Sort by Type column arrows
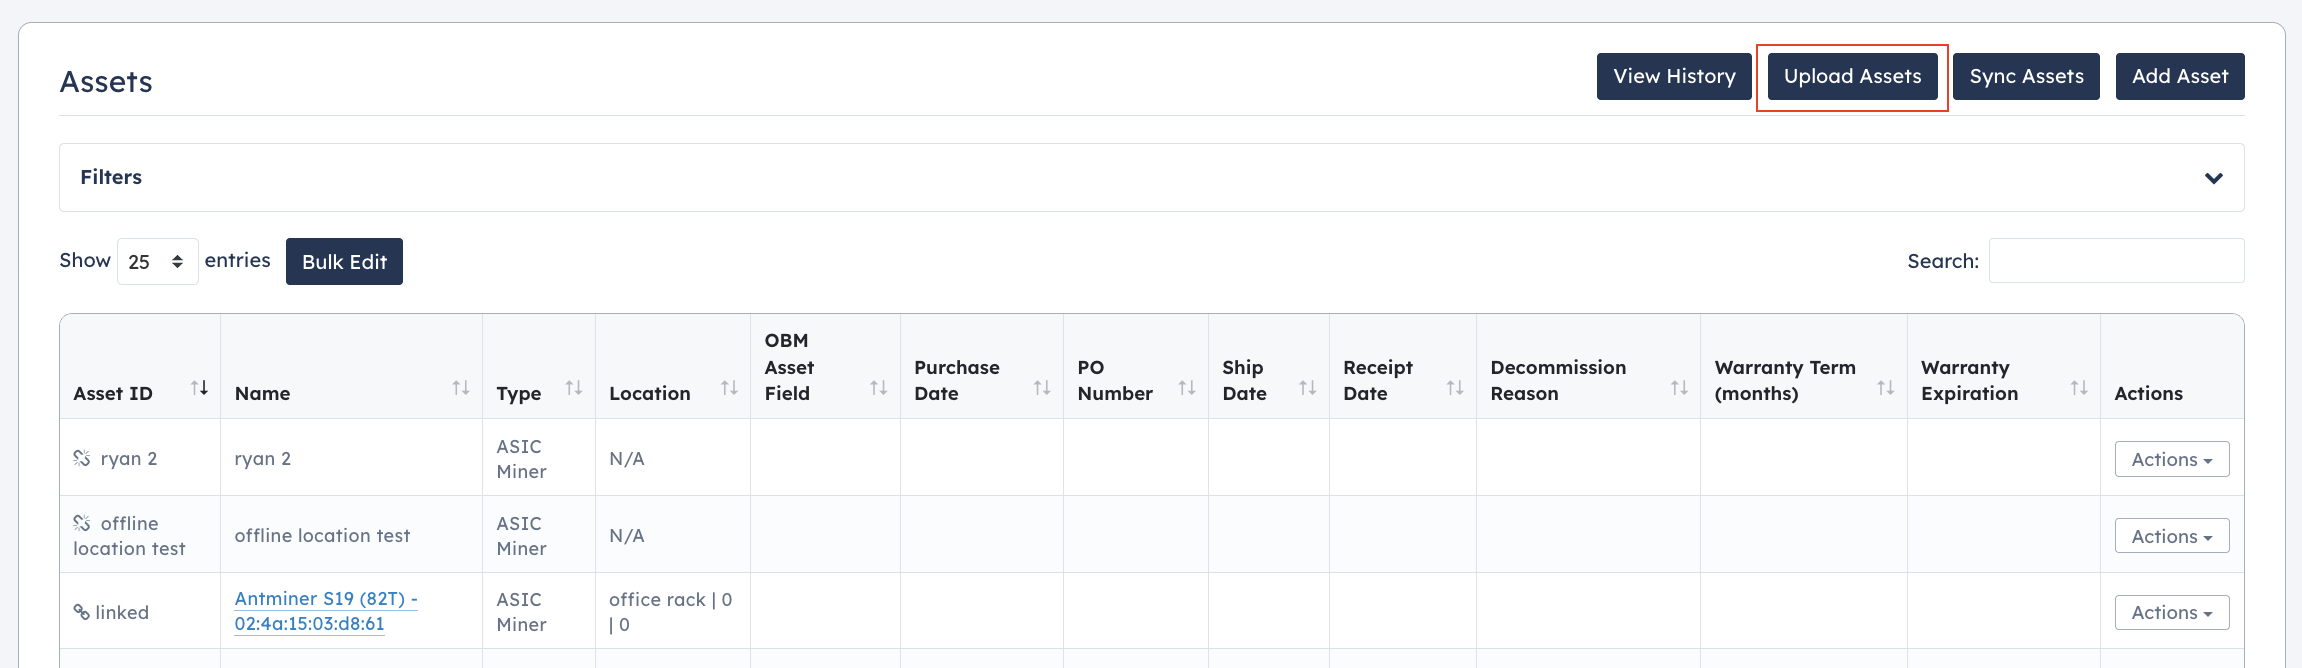2302x668 pixels. click(x=574, y=388)
